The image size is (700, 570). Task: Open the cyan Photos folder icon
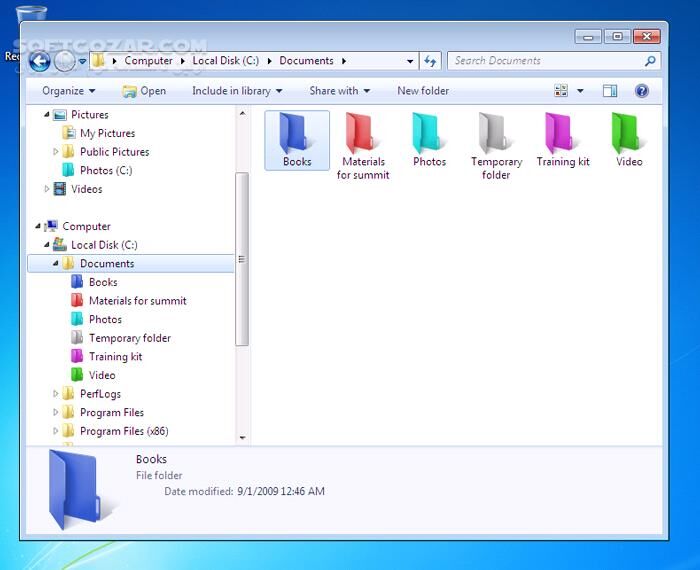[x=429, y=134]
